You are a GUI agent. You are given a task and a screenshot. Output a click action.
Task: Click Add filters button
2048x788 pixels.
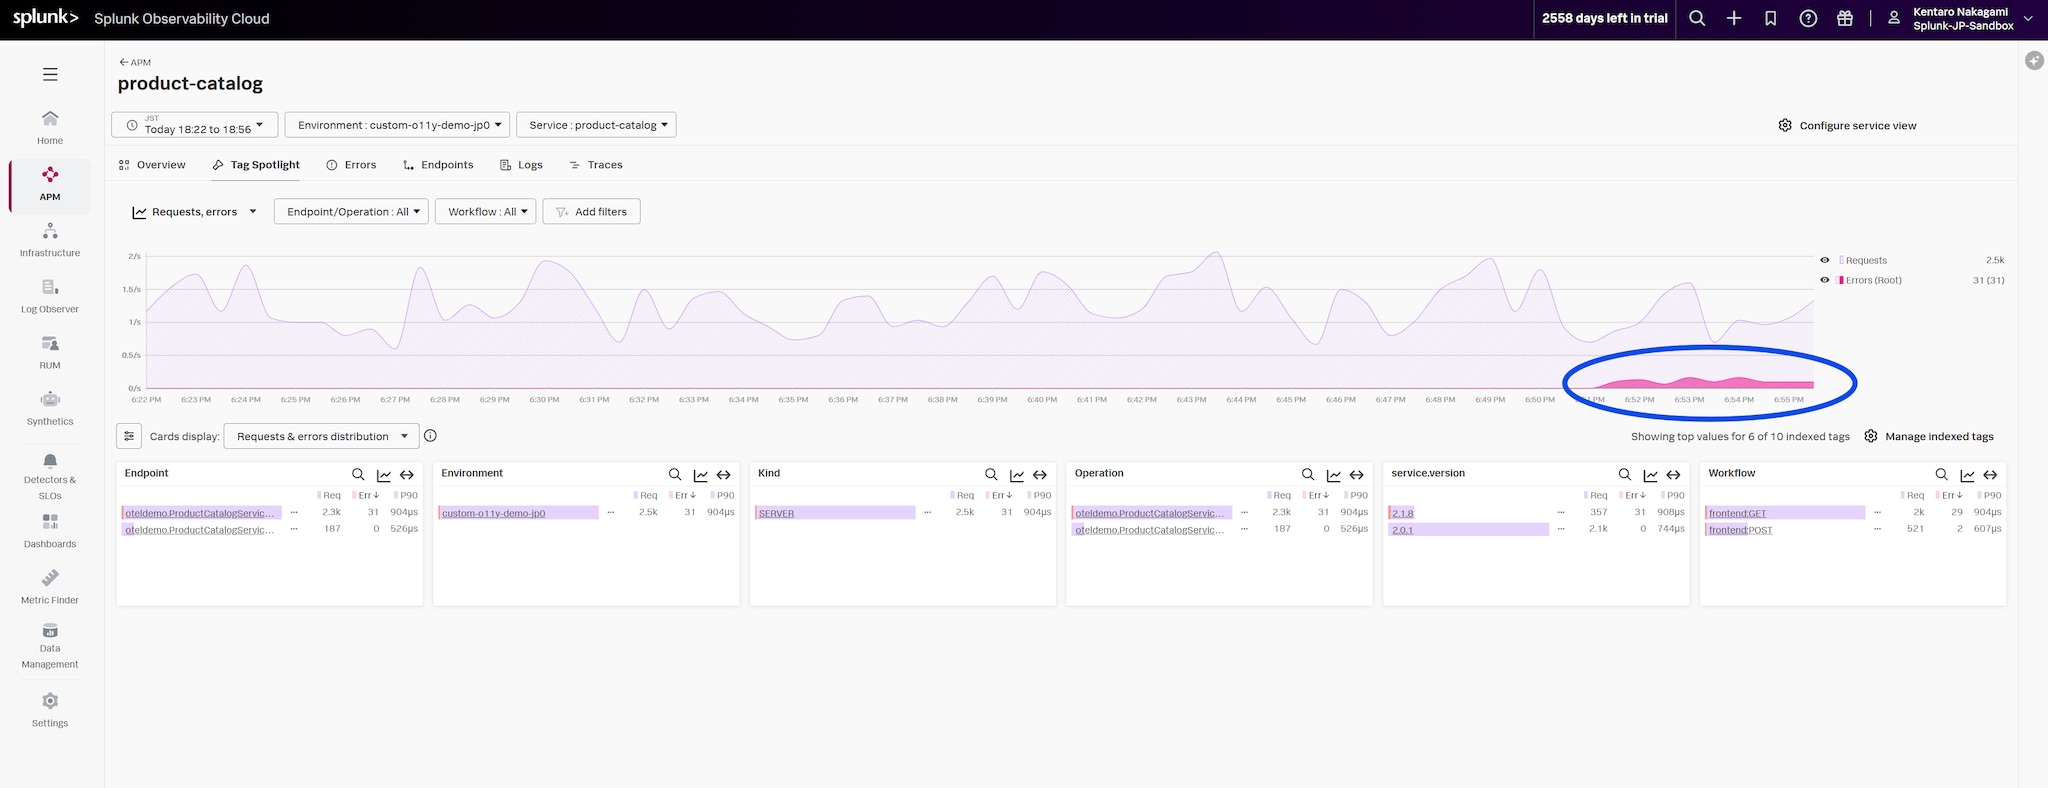591,212
